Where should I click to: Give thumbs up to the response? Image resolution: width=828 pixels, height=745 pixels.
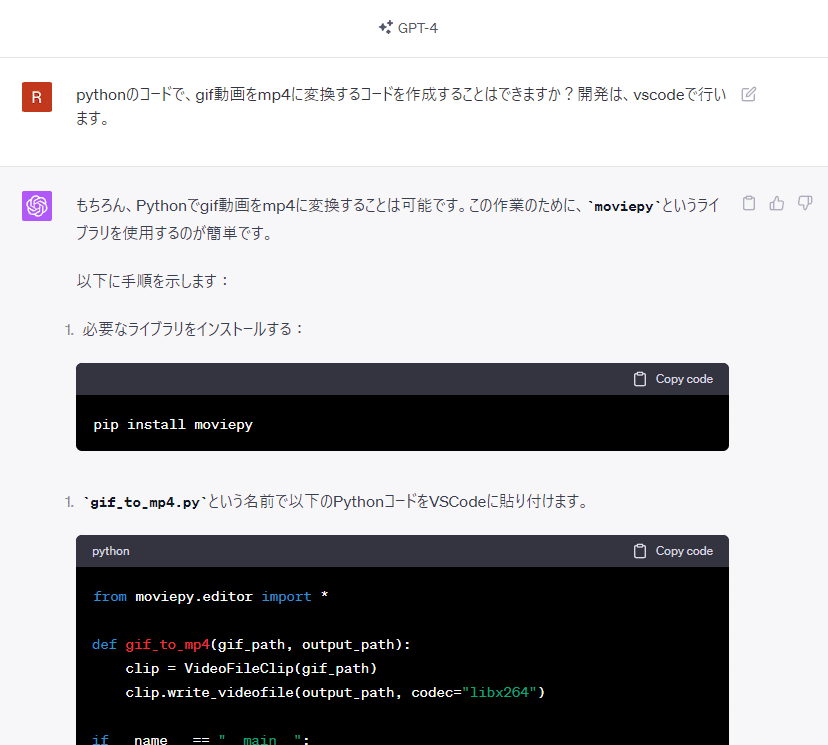(x=777, y=203)
